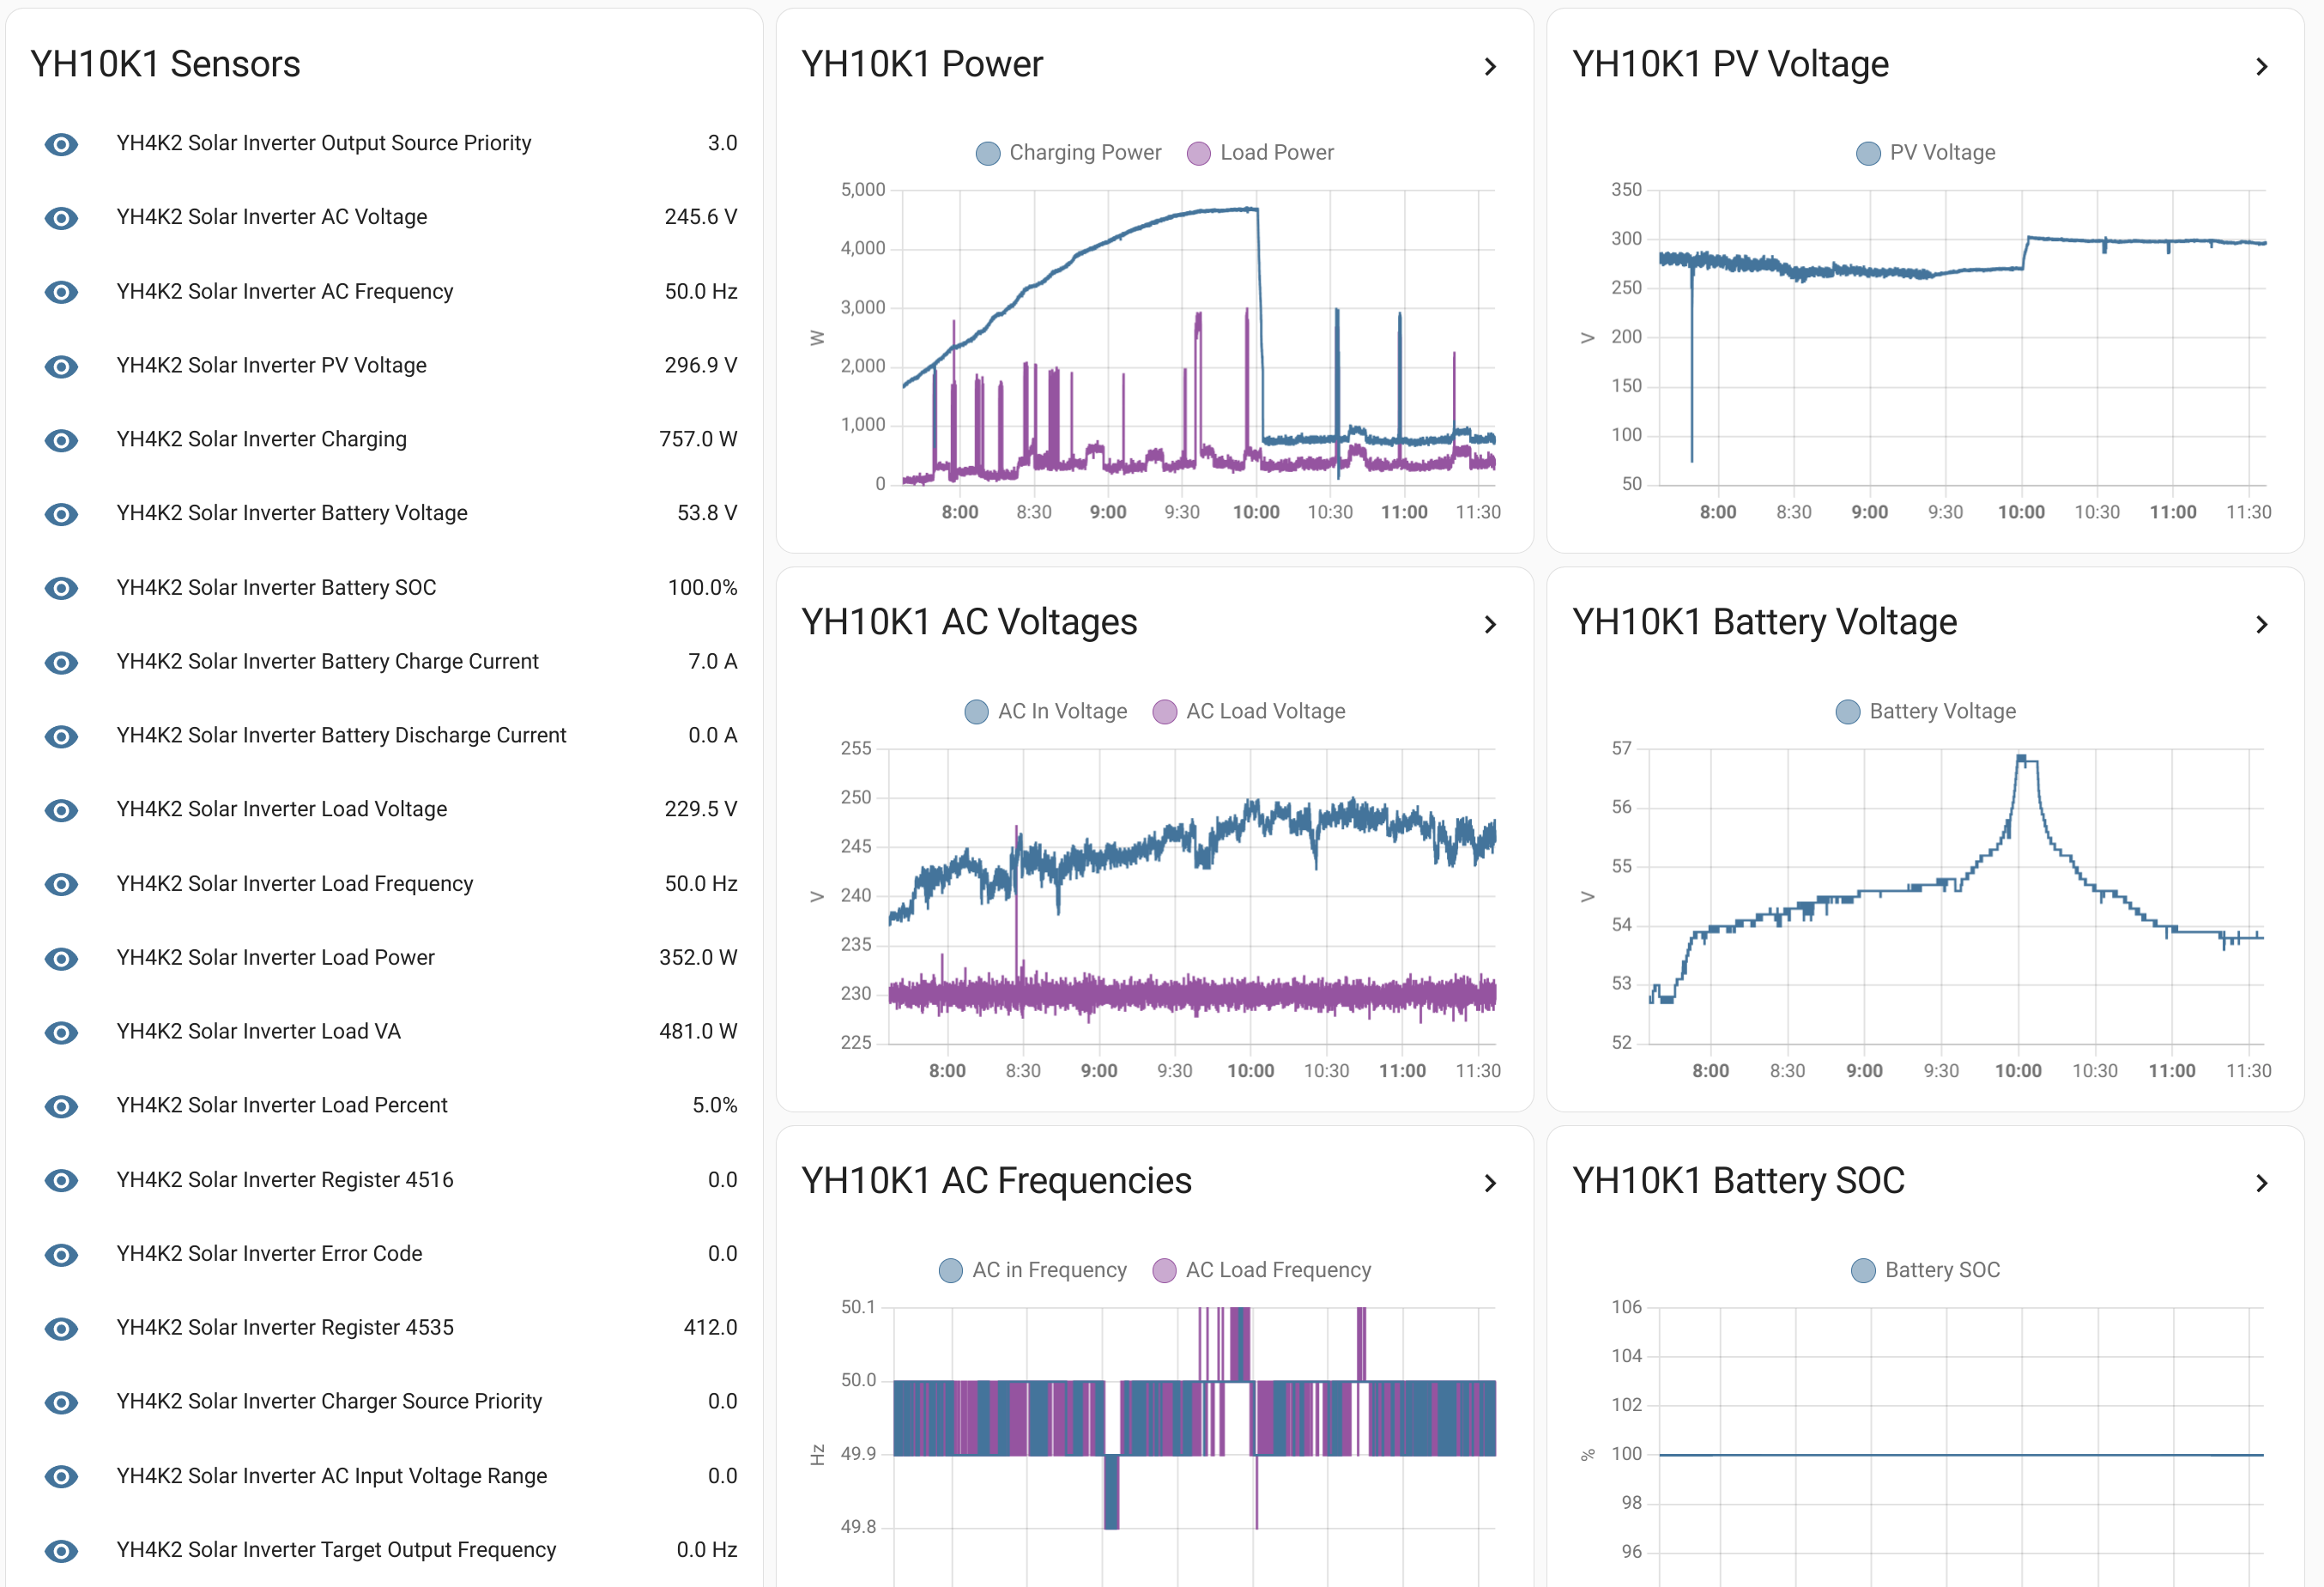Viewport: 2324px width, 1587px height.
Task: Click eye icon beside Load Percent sensor
Action: pos(61,1106)
